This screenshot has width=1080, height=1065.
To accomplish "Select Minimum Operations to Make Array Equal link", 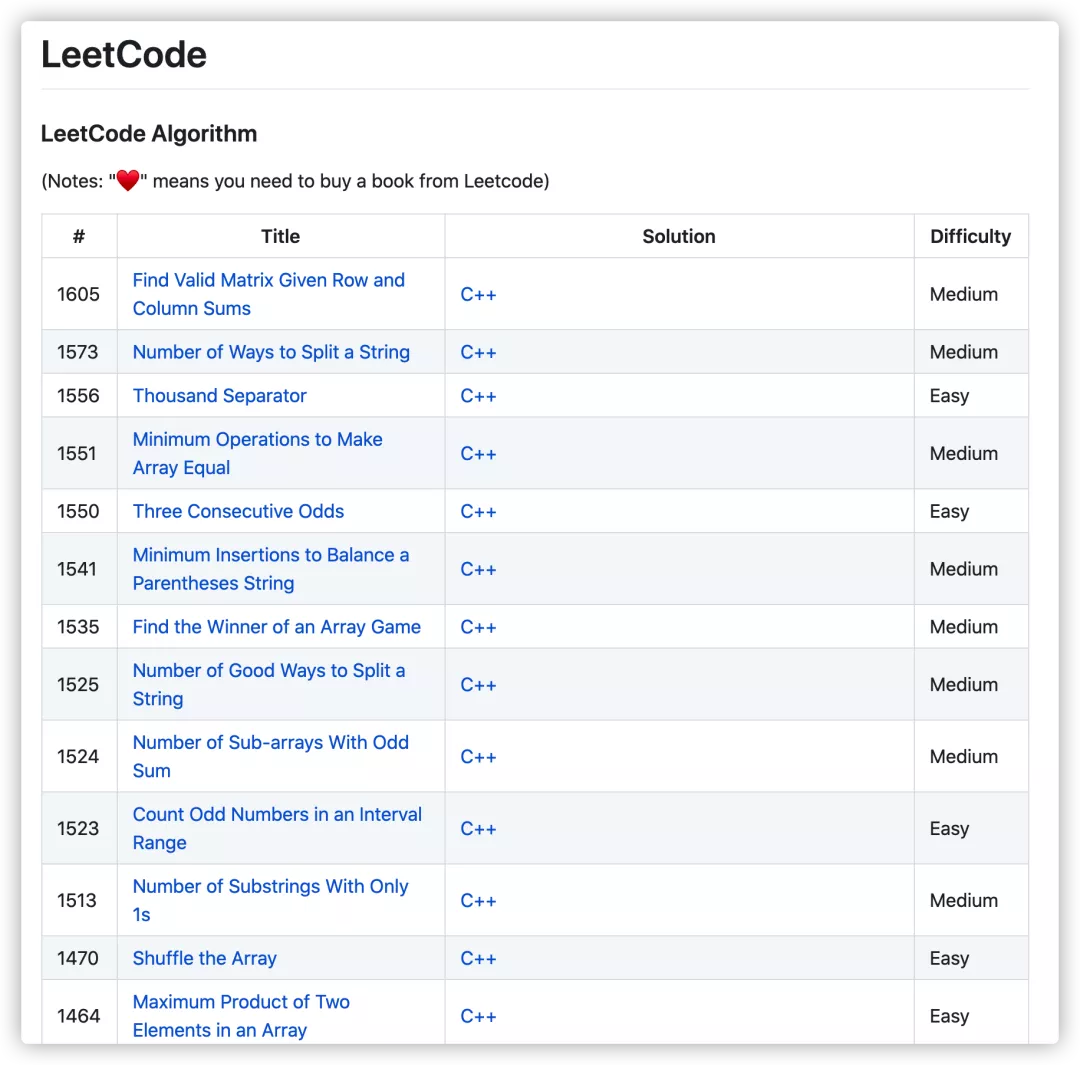I will point(257,440).
